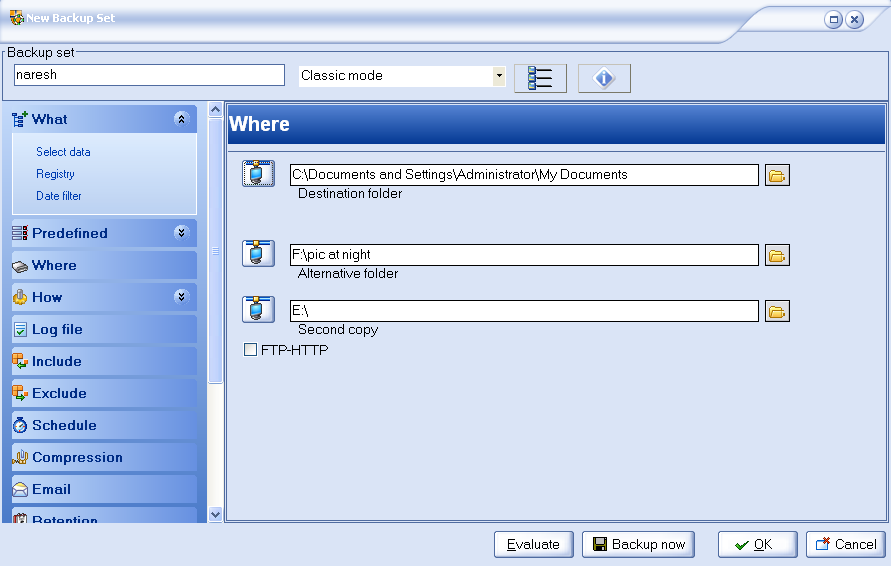Image resolution: width=891 pixels, height=566 pixels.
Task: Click the Cancel button
Action: 846,544
